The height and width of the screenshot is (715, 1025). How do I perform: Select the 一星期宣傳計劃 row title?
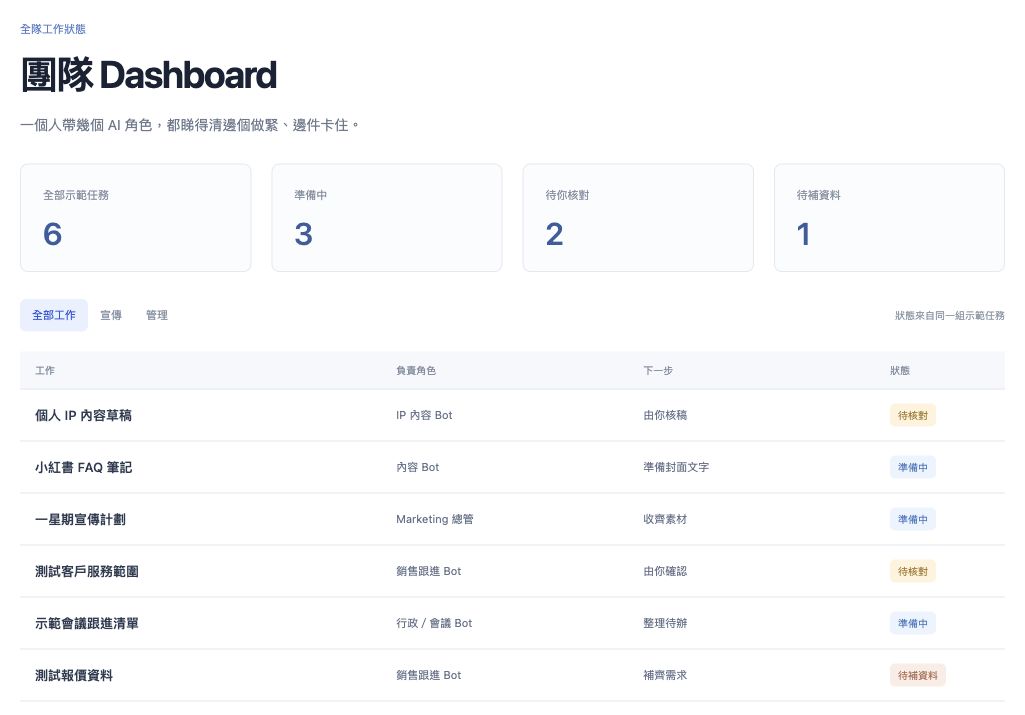tap(80, 519)
